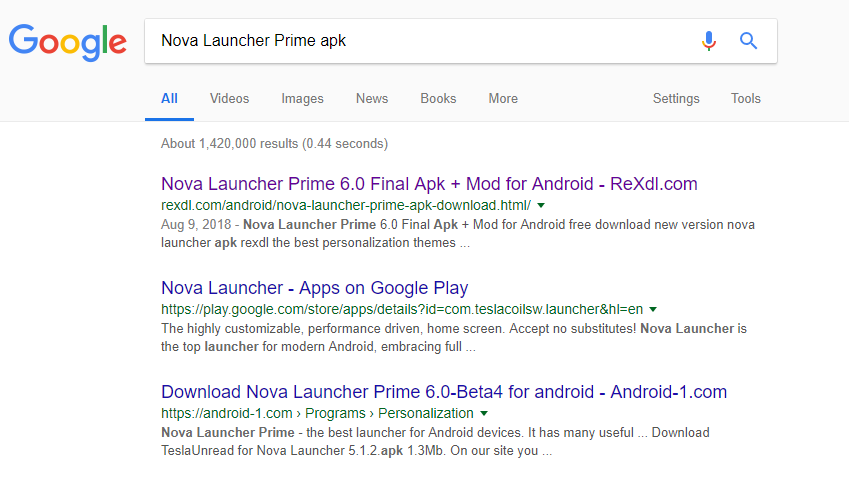This screenshot has height=479, width=849.
Task: Open search Settings menu
Action: (x=676, y=99)
